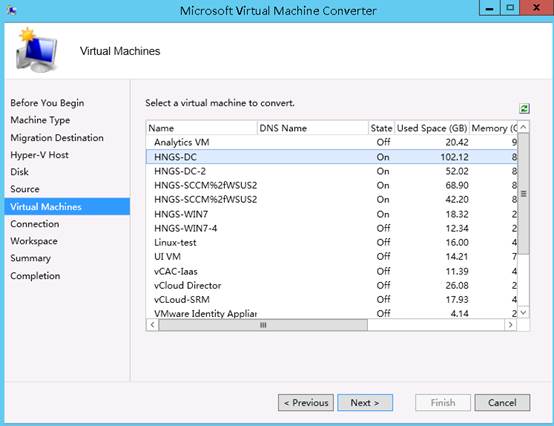Click the horizontal scrollbar right arrow
Viewport: 554px width, 426px height.
511,325
